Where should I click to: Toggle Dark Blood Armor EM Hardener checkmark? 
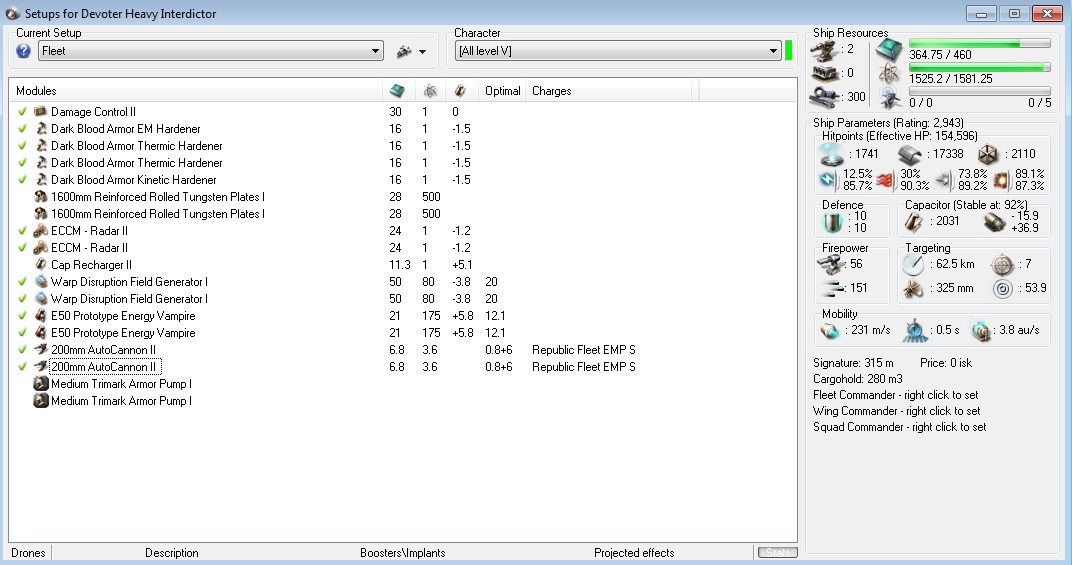tap(23, 129)
